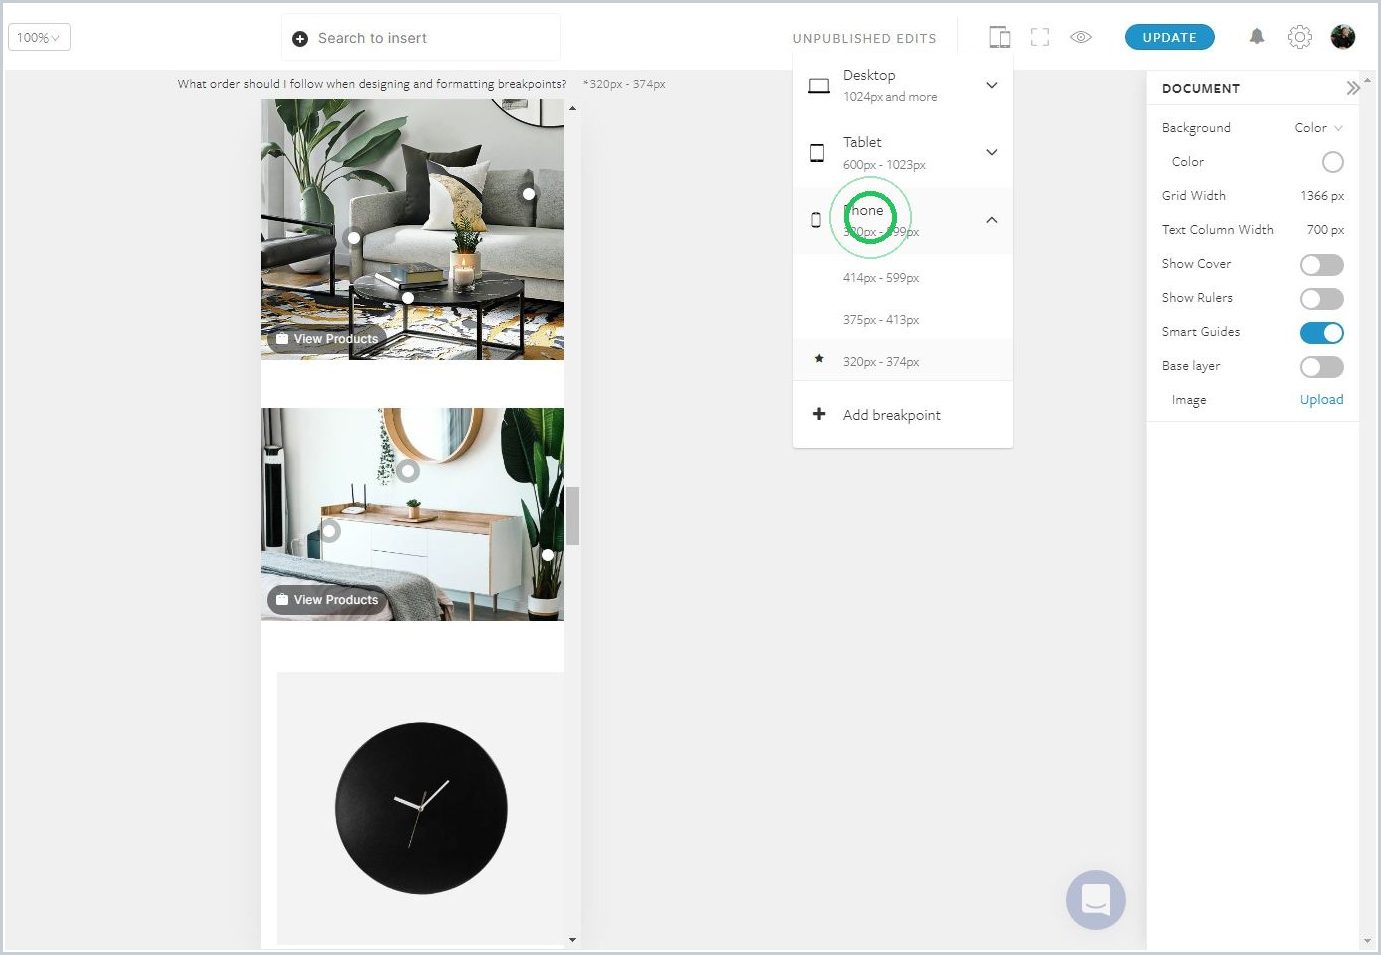Click the hotspot dot on the sofa cushion
The width and height of the screenshot is (1381, 955).
click(x=529, y=193)
